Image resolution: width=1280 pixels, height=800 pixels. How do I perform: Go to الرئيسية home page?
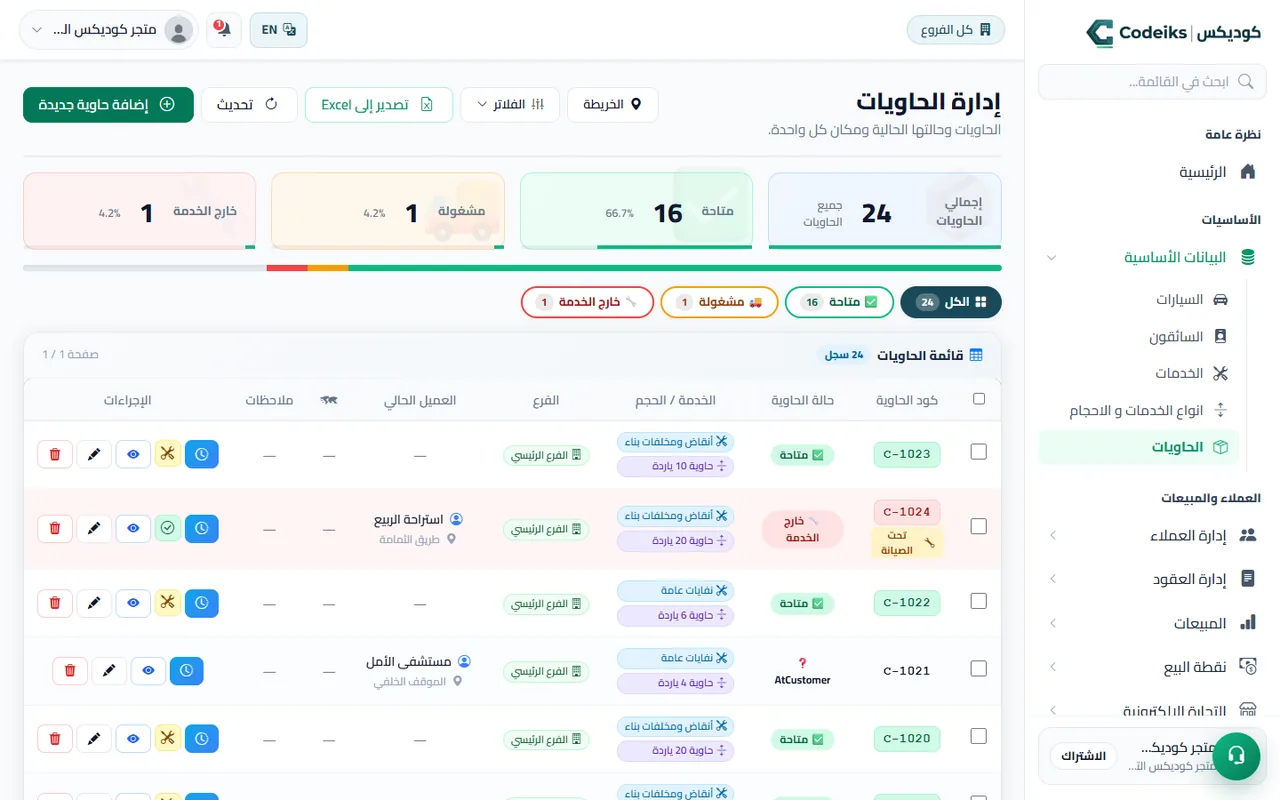tap(1150, 172)
